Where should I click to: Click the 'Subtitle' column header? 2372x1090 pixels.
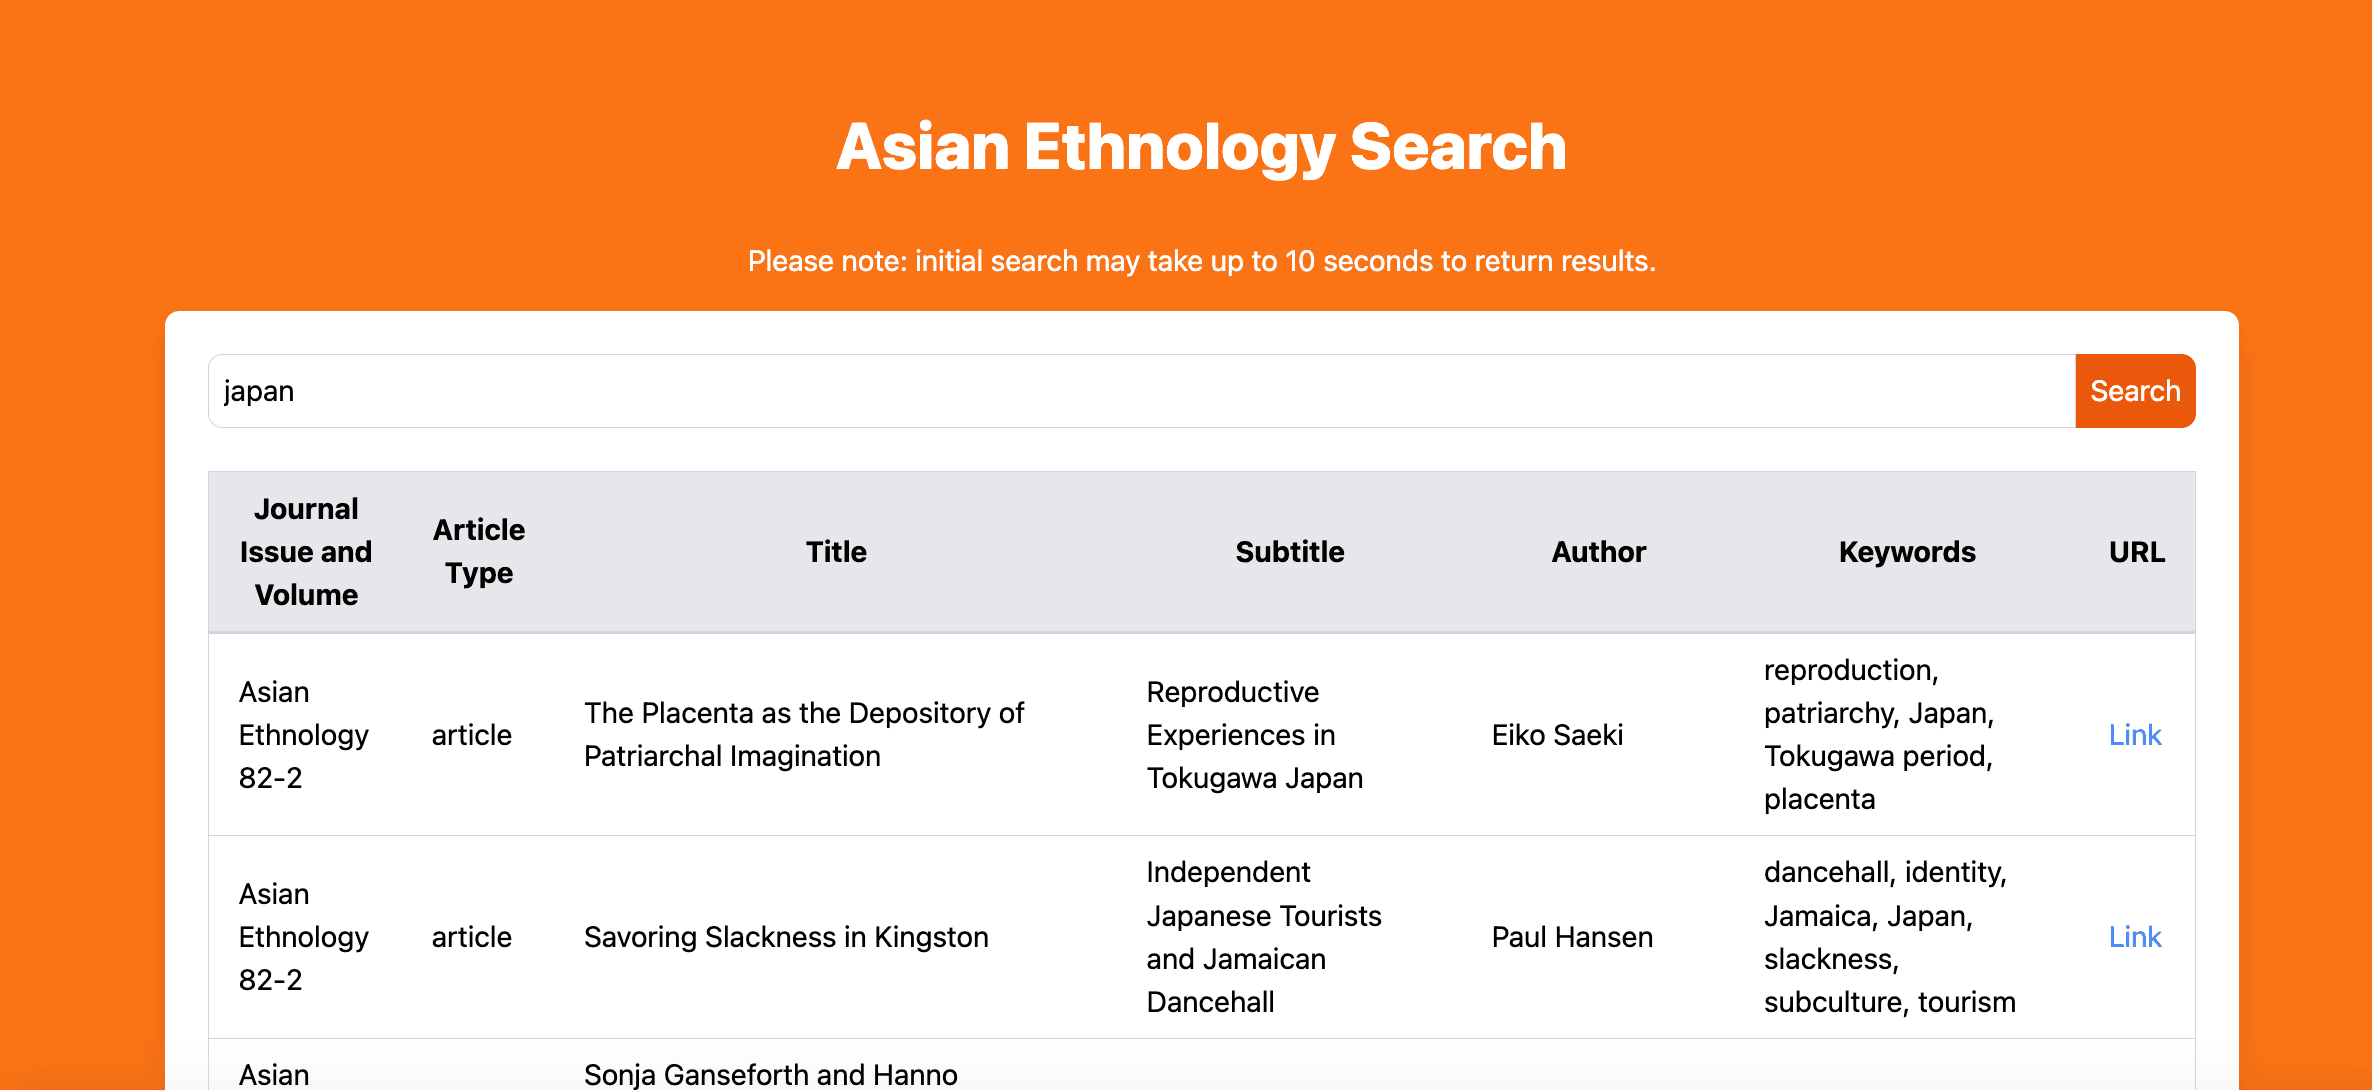[1290, 552]
